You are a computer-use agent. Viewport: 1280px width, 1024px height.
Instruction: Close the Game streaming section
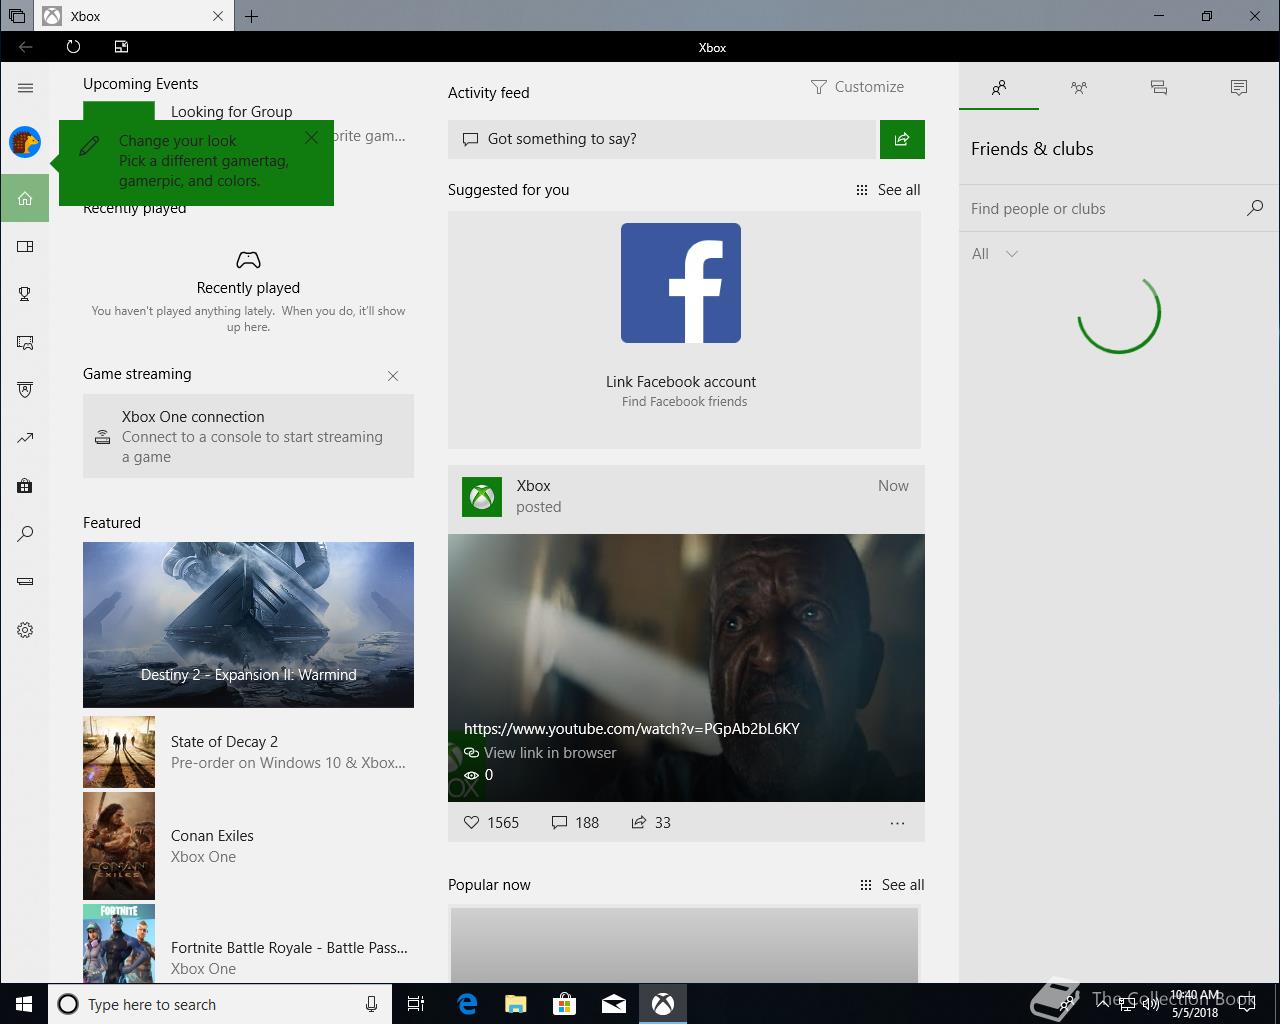tap(393, 376)
